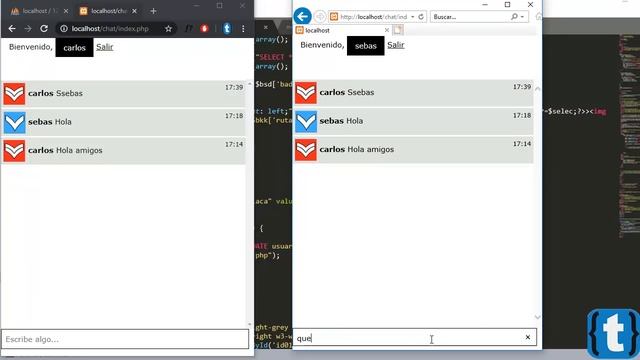Click the IE search magnifier icon

click(x=514, y=17)
